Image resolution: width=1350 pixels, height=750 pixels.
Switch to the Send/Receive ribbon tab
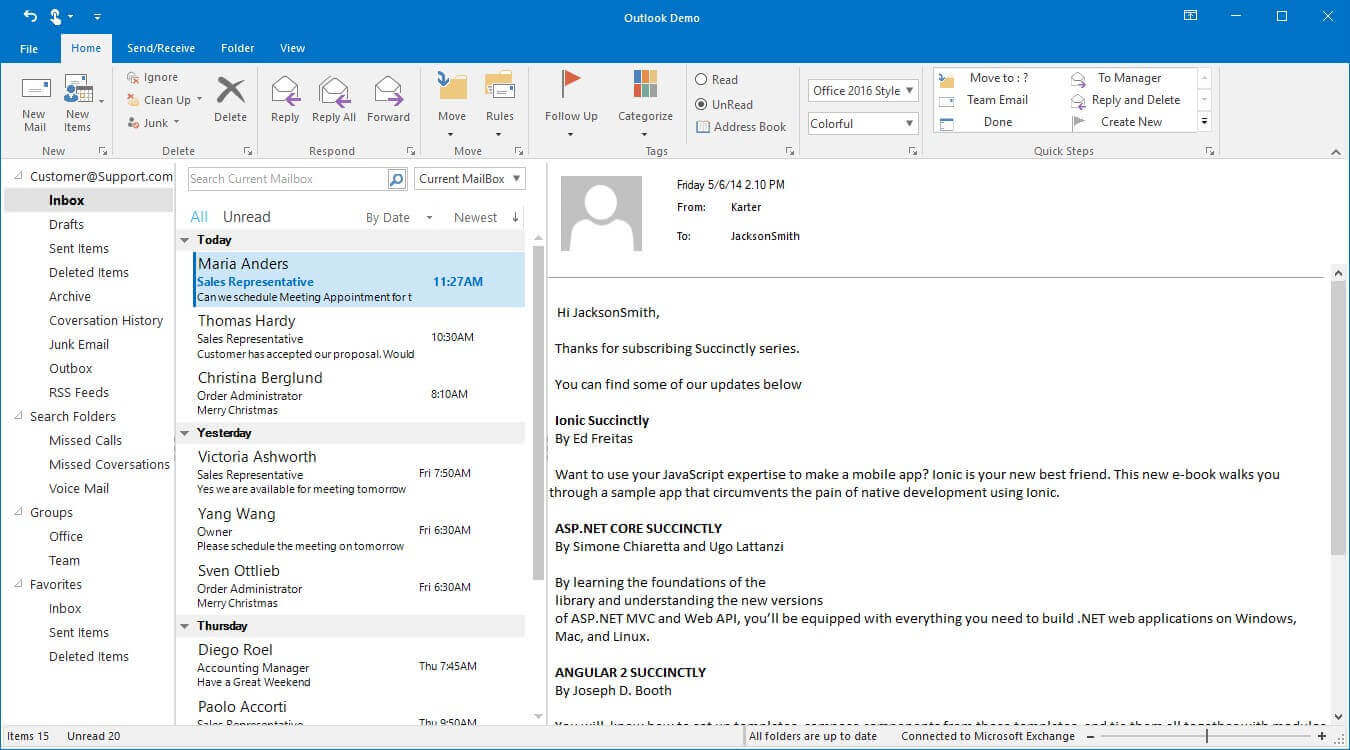161,47
